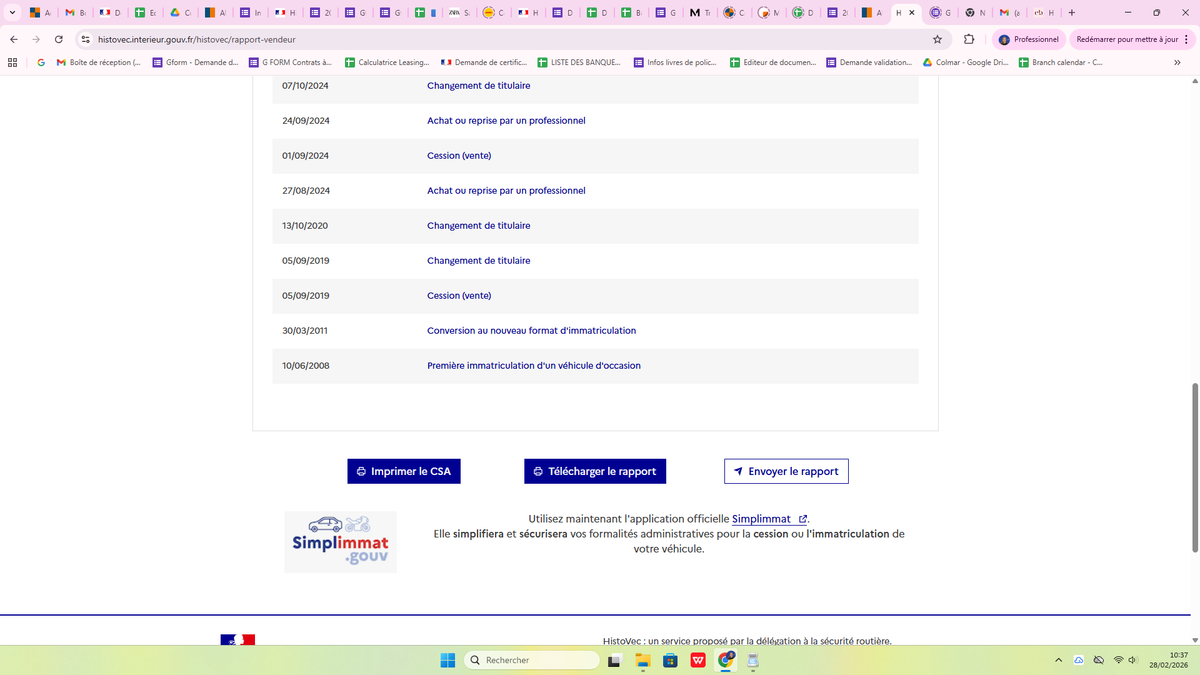This screenshot has height=675, width=1200.
Task: Open Task View from the taskbar
Action: tap(616, 660)
